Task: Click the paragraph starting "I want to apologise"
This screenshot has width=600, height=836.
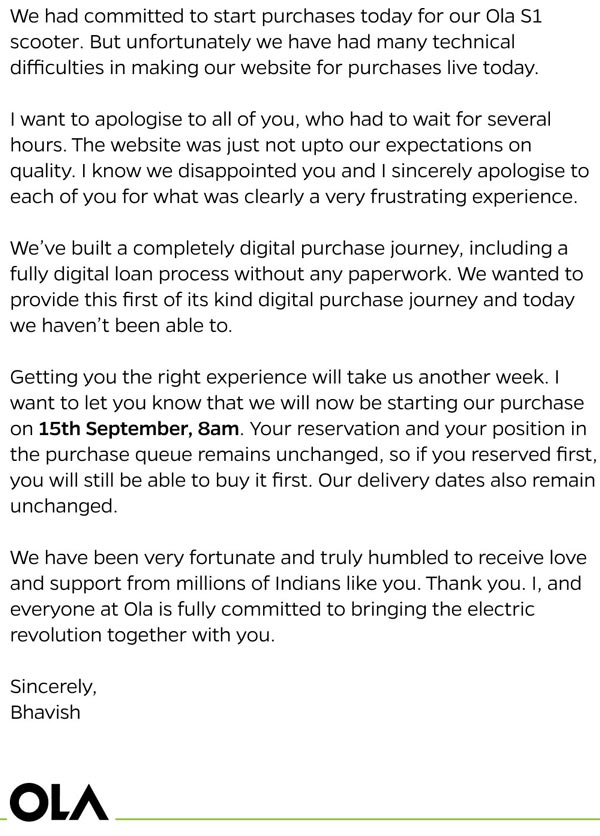Action: [299, 158]
